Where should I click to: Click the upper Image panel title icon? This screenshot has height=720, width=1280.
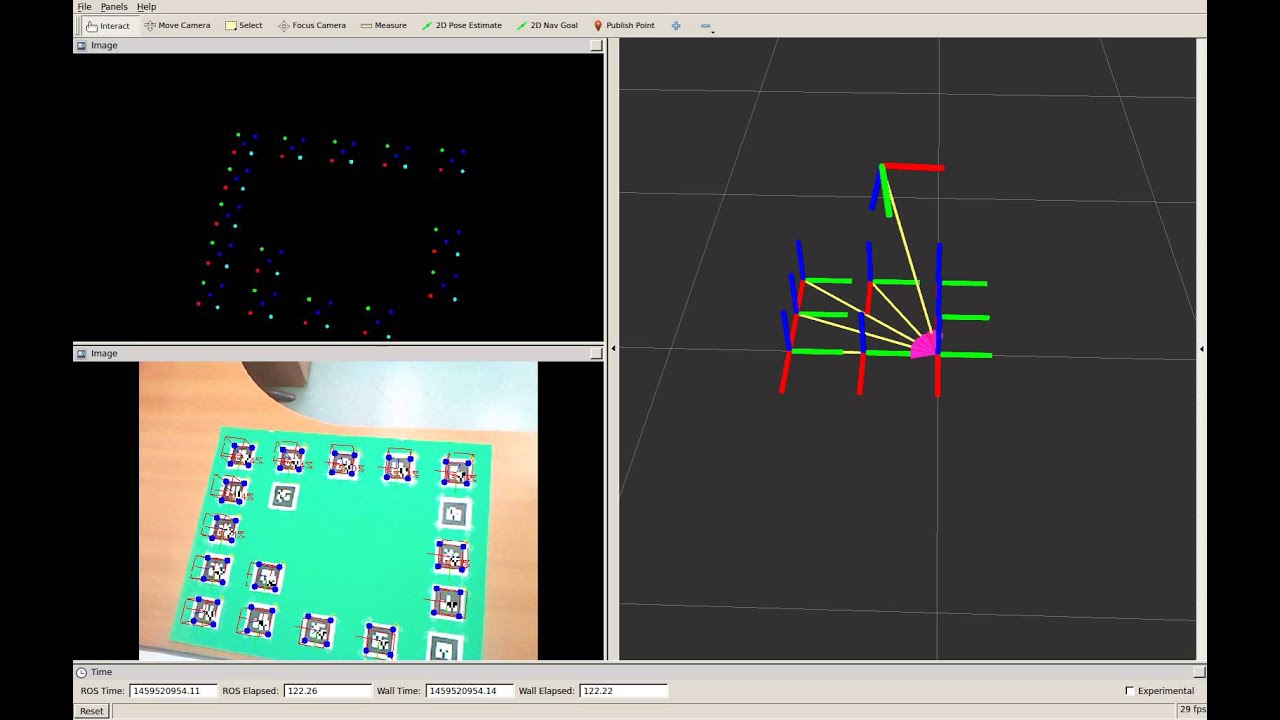tap(82, 46)
